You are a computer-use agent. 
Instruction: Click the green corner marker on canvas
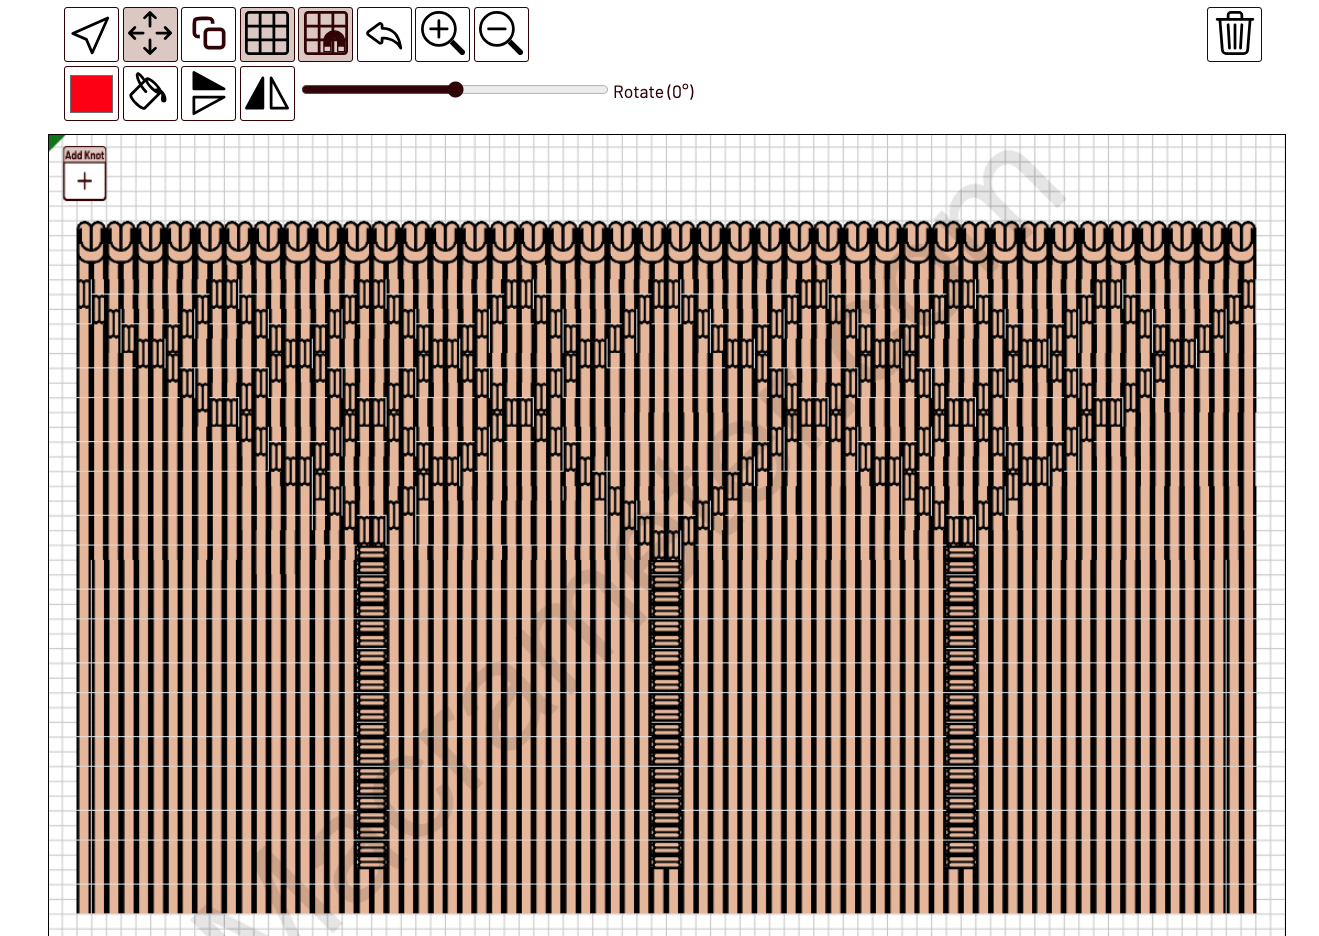[x=54, y=141]
